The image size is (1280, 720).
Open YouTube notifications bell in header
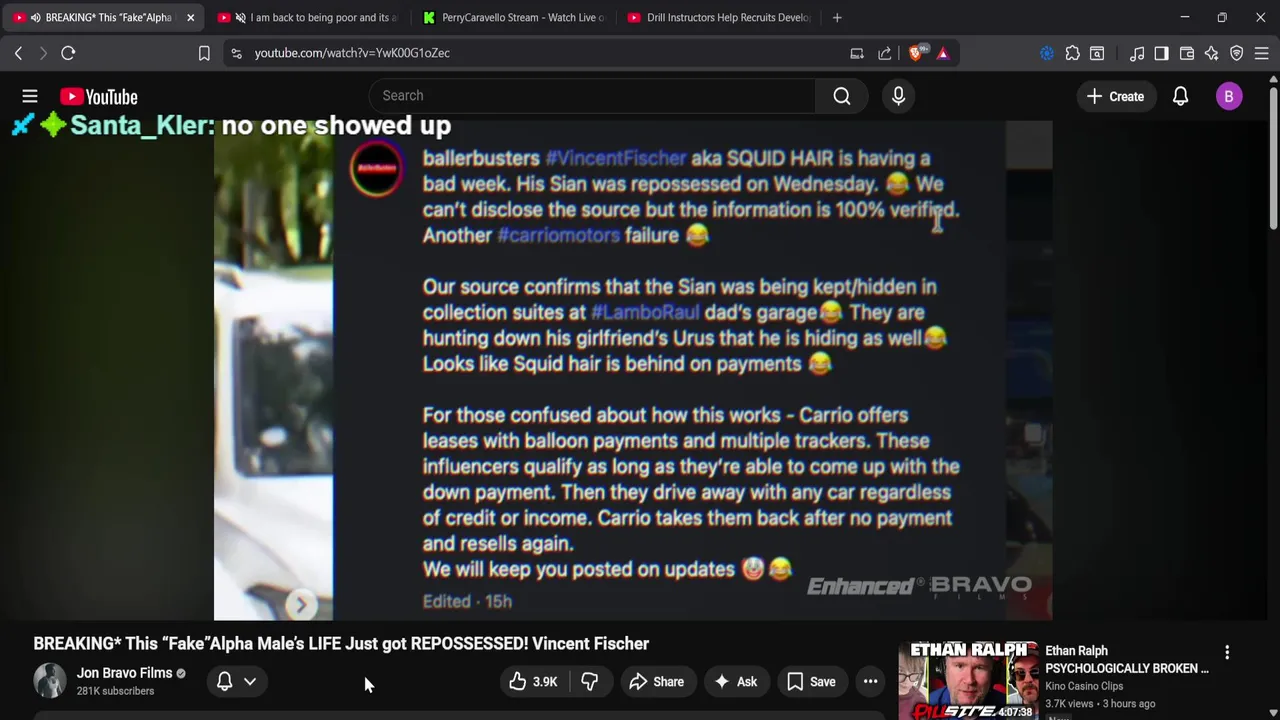[1180, 96]
